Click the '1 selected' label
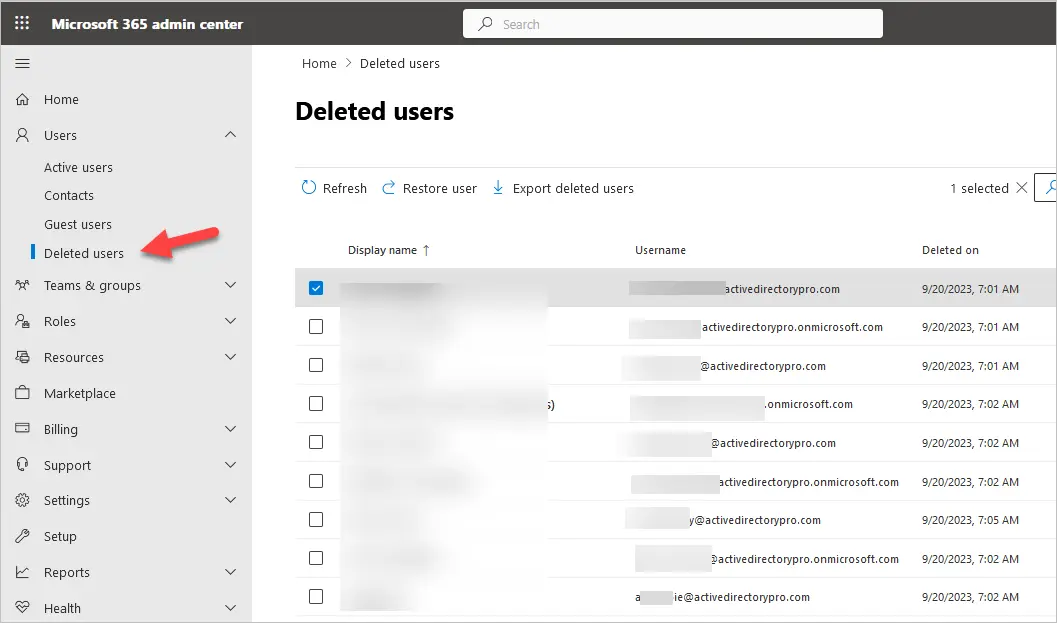 [x=979, y=188]
